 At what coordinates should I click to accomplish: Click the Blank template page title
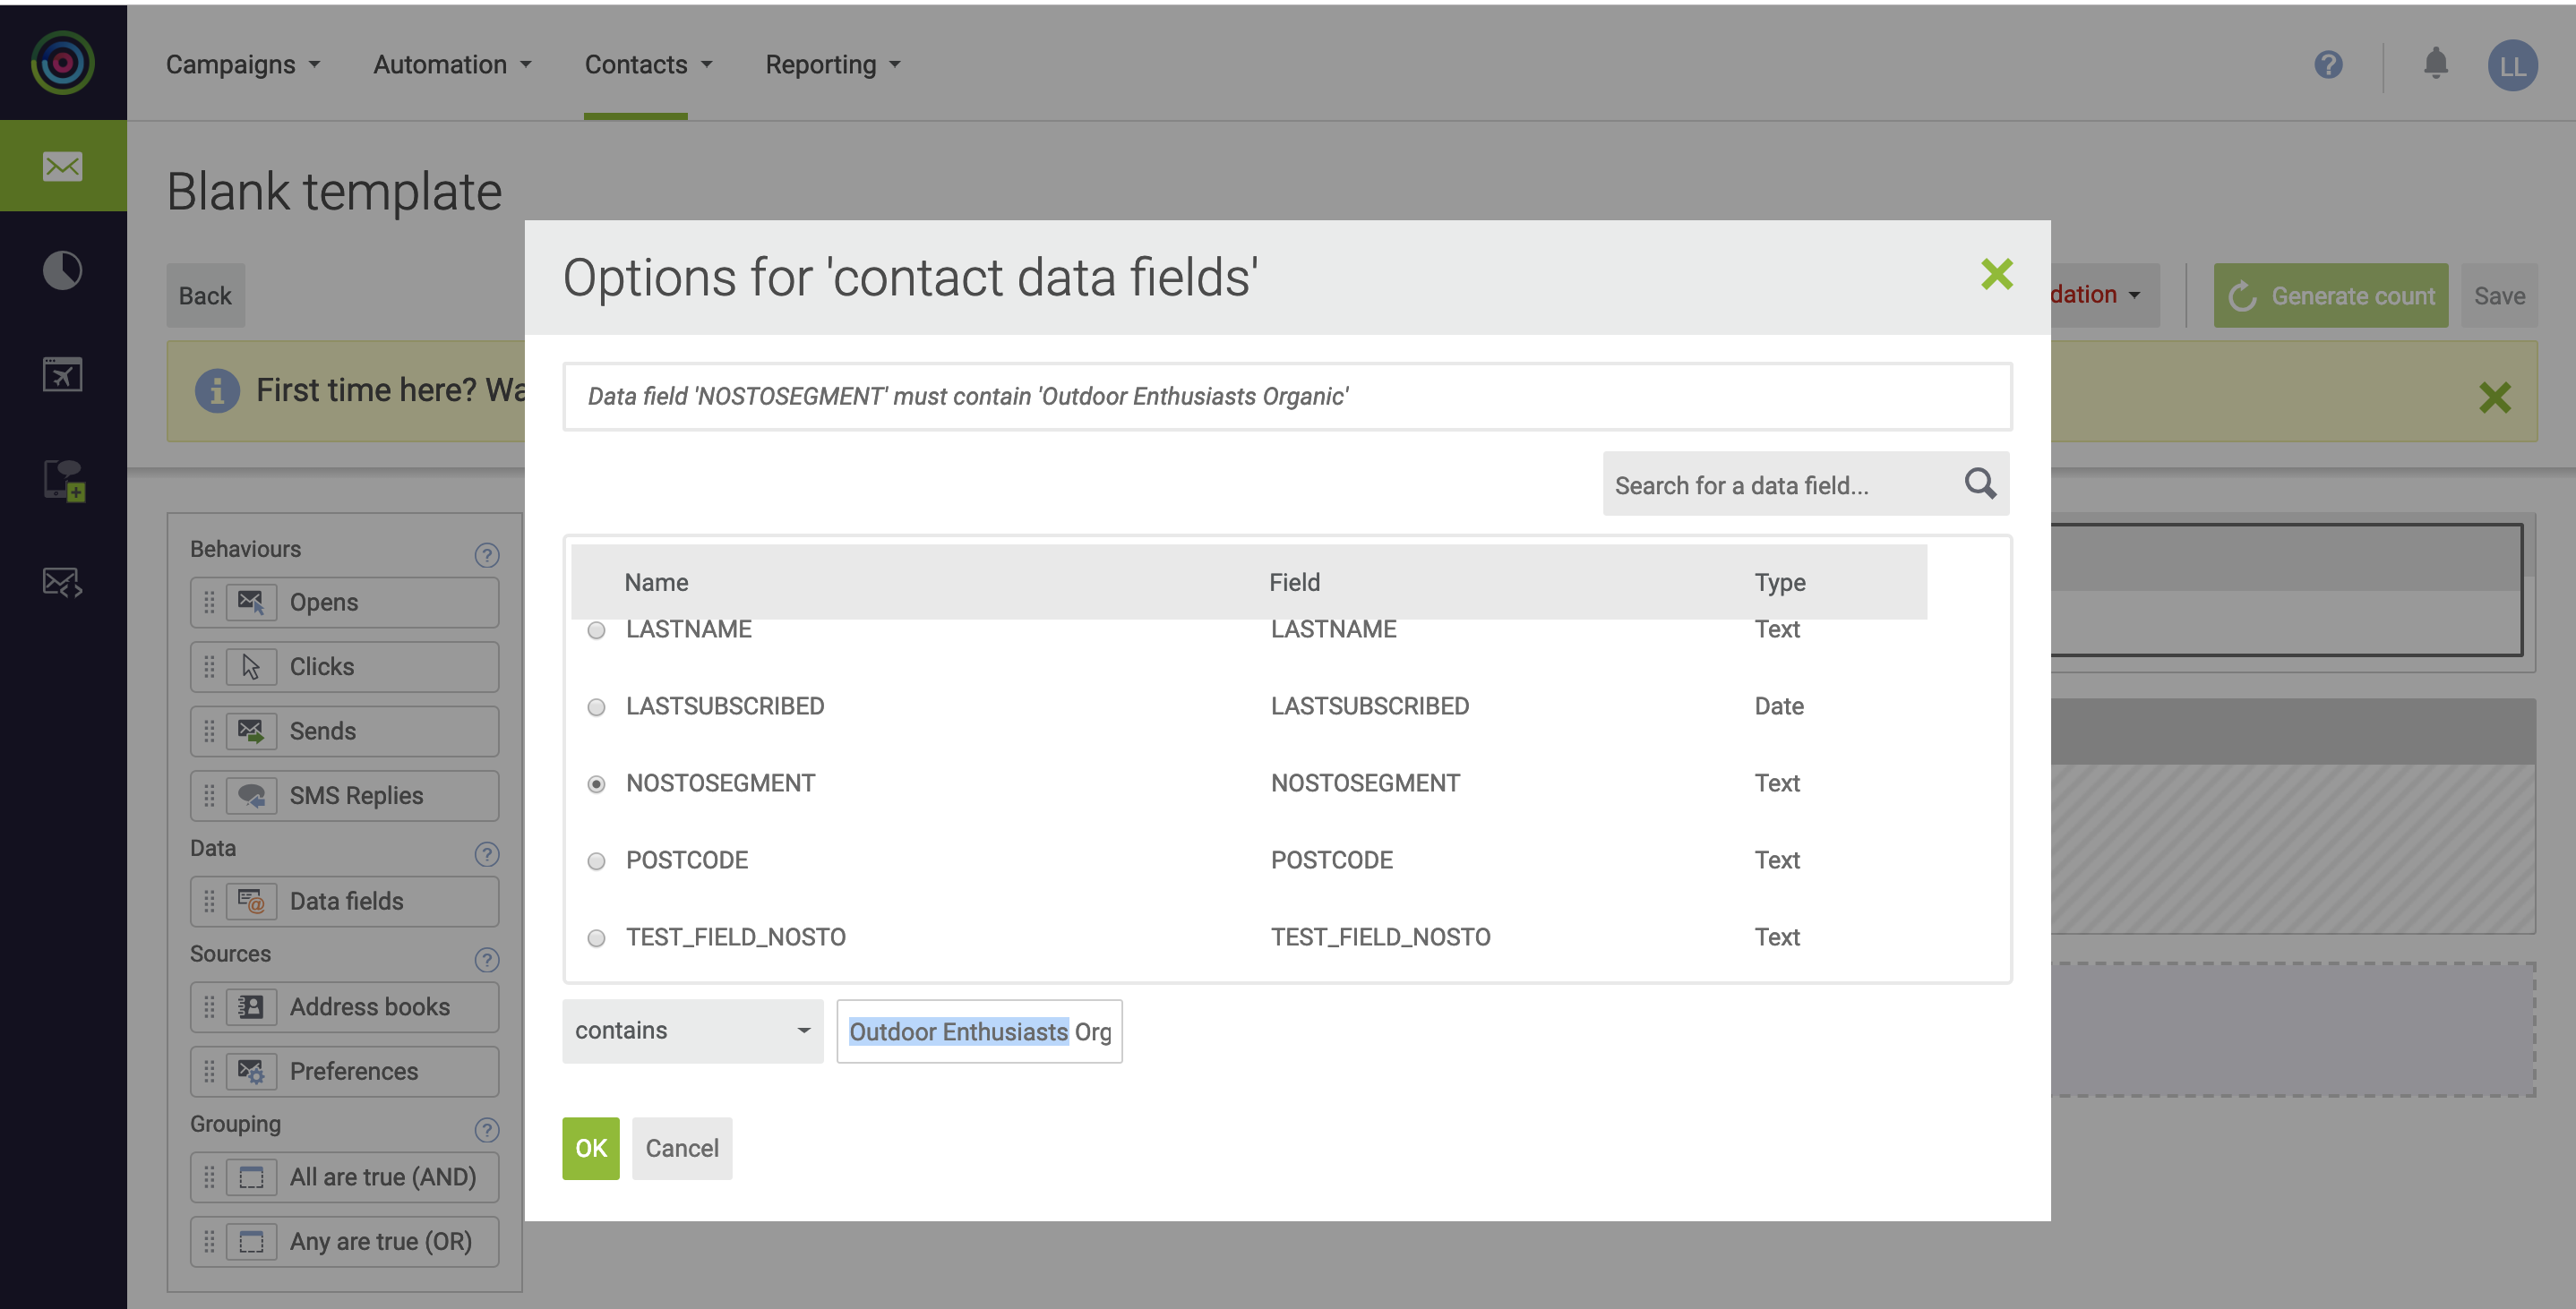[x=334, y=191]
